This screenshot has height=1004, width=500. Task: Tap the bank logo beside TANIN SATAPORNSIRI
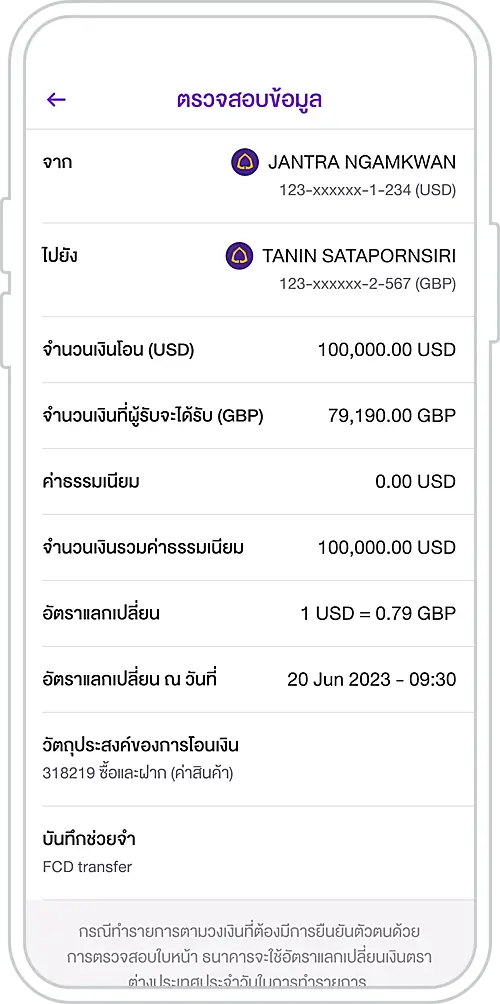[x=239, y=256]
